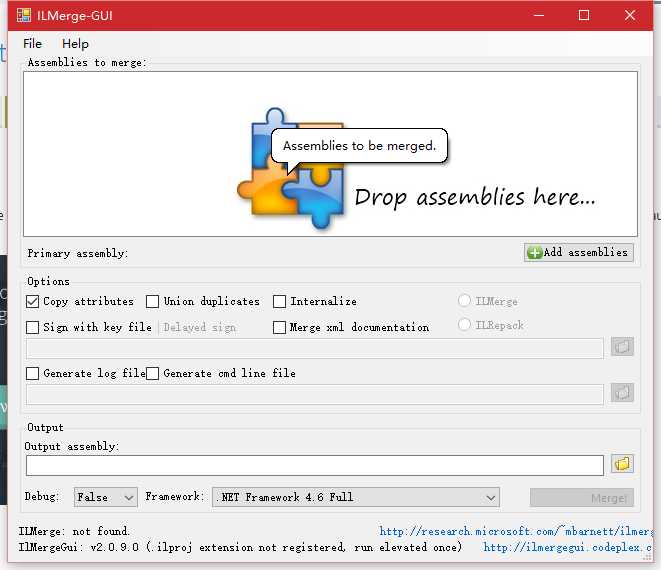Click the 'Primary assembly:' label
The width and height of the screenshot is (661, 570).
click(x=78, y=253)
